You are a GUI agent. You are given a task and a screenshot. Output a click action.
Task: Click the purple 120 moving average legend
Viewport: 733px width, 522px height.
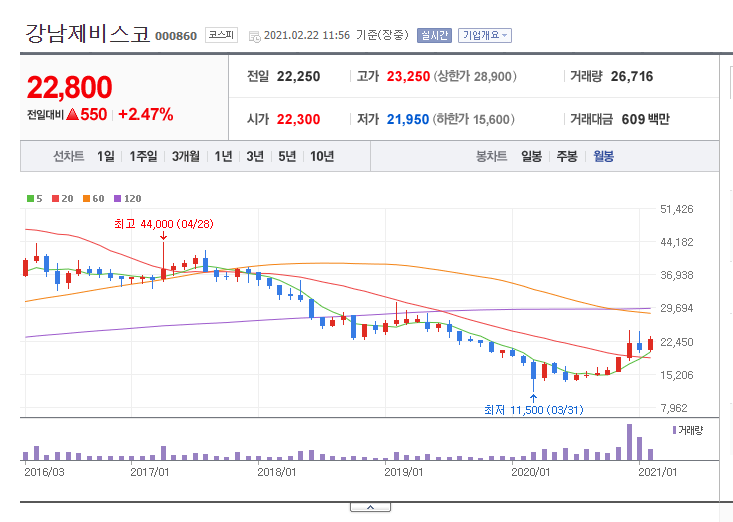[x=128, y=199]
